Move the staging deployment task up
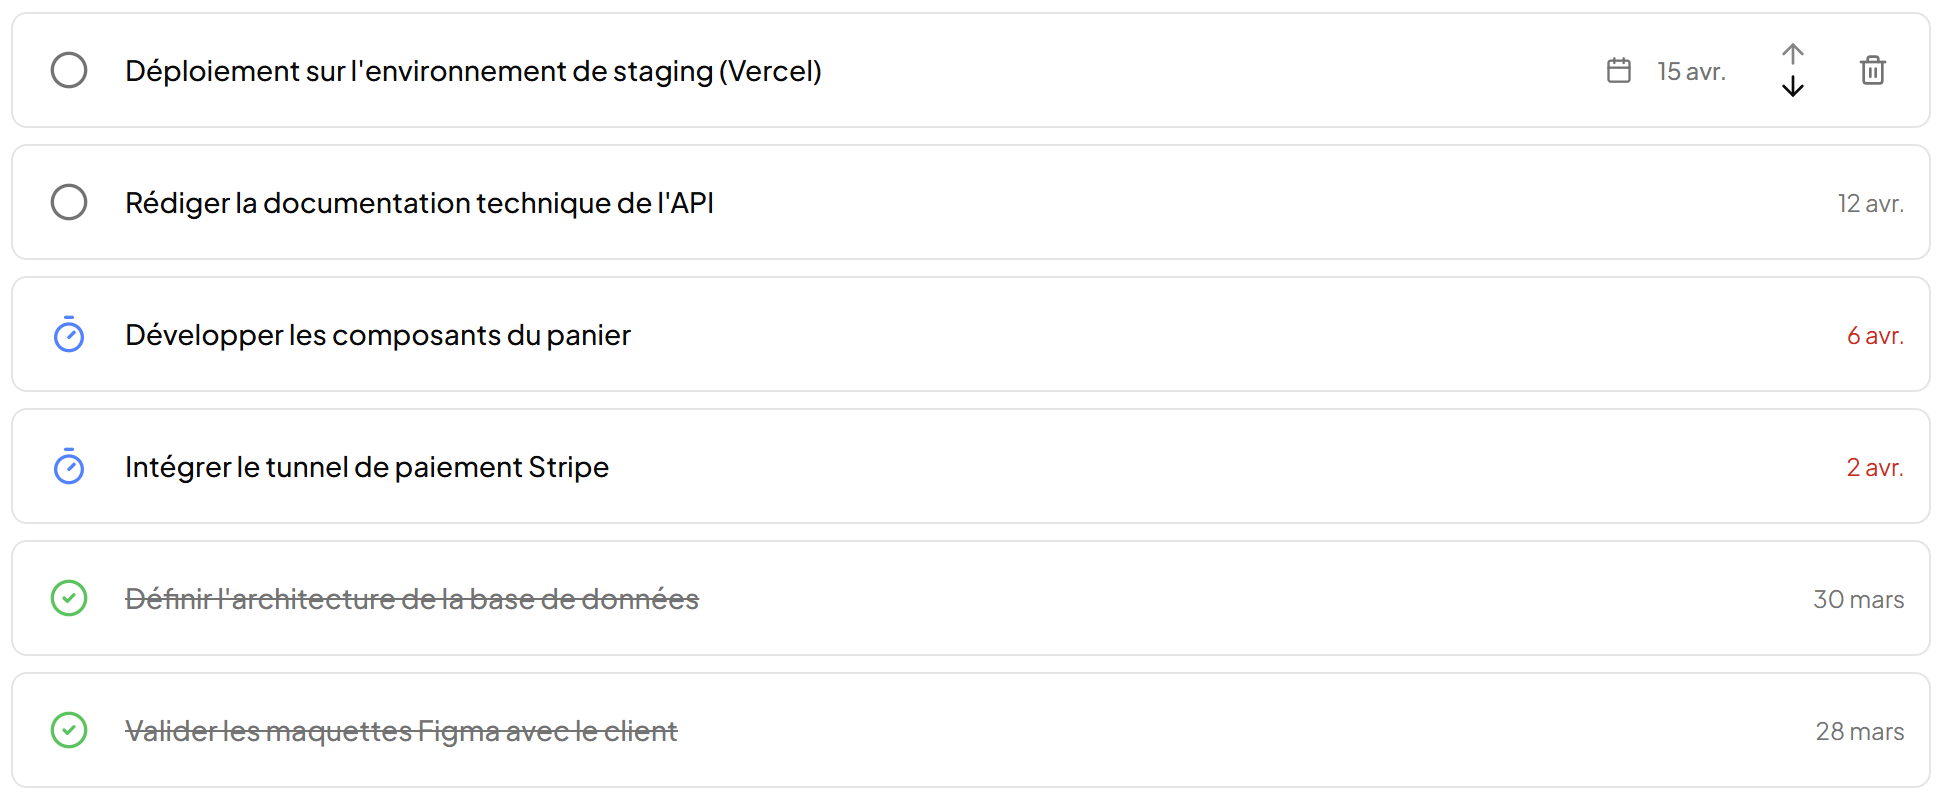The height and width of the screenshot is (795, 1944). (1793, 54)
